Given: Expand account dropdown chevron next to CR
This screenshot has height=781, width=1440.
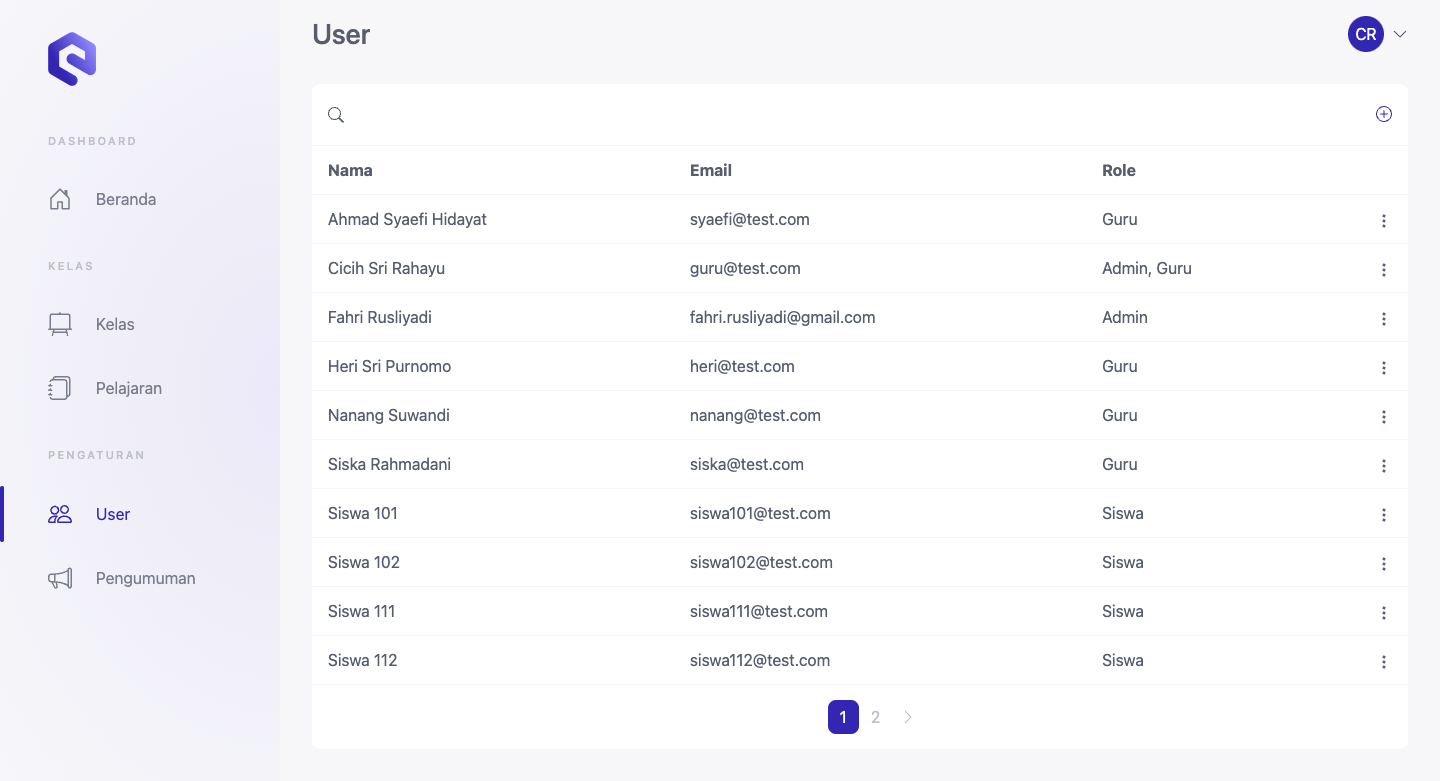Looking at the screenshot, I should click(x=1400, y=34).
